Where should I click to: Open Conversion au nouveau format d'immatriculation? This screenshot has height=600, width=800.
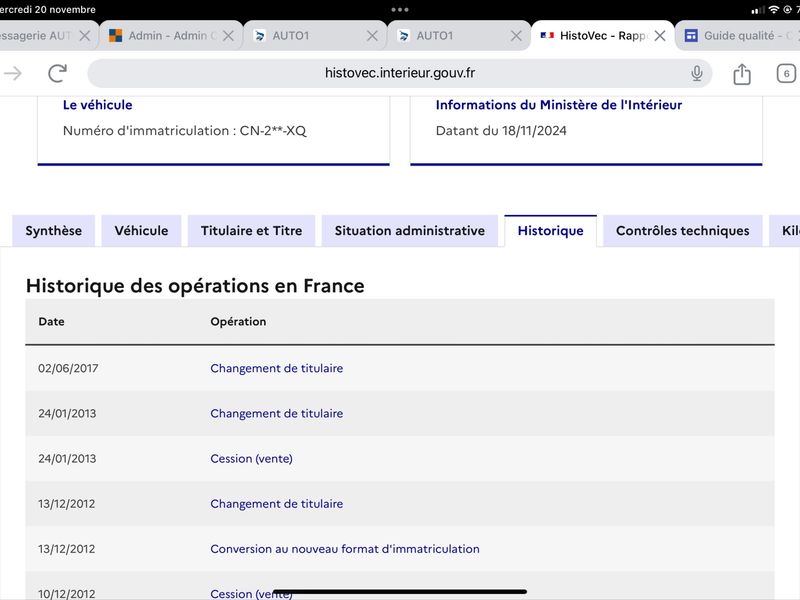point(345,549)
